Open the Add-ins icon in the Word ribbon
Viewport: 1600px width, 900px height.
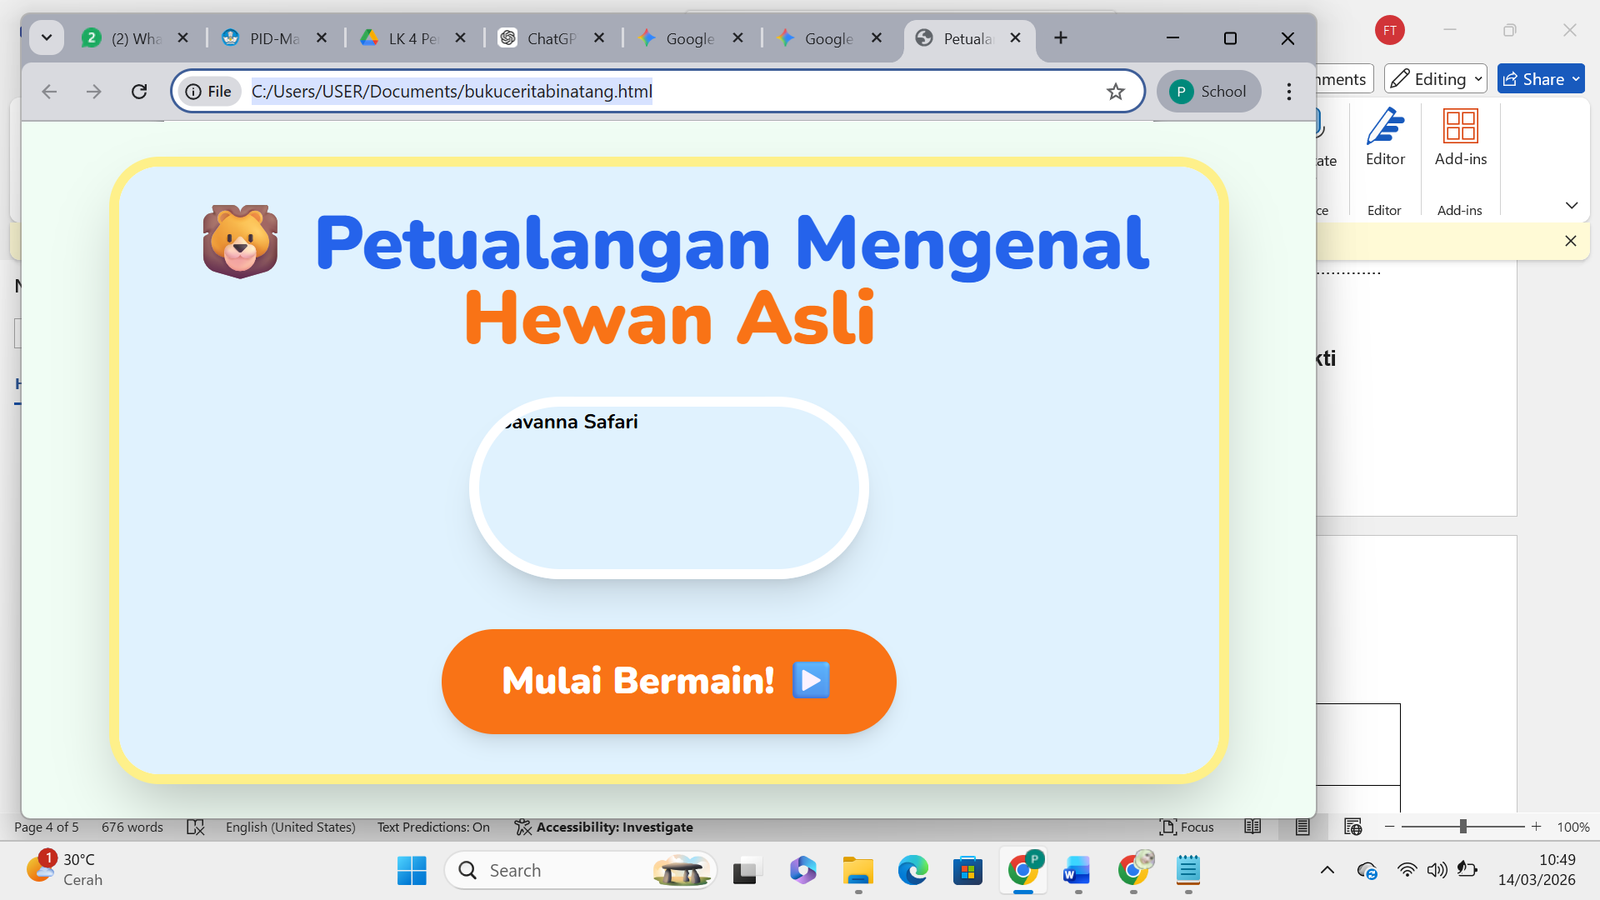[1460, 138]
